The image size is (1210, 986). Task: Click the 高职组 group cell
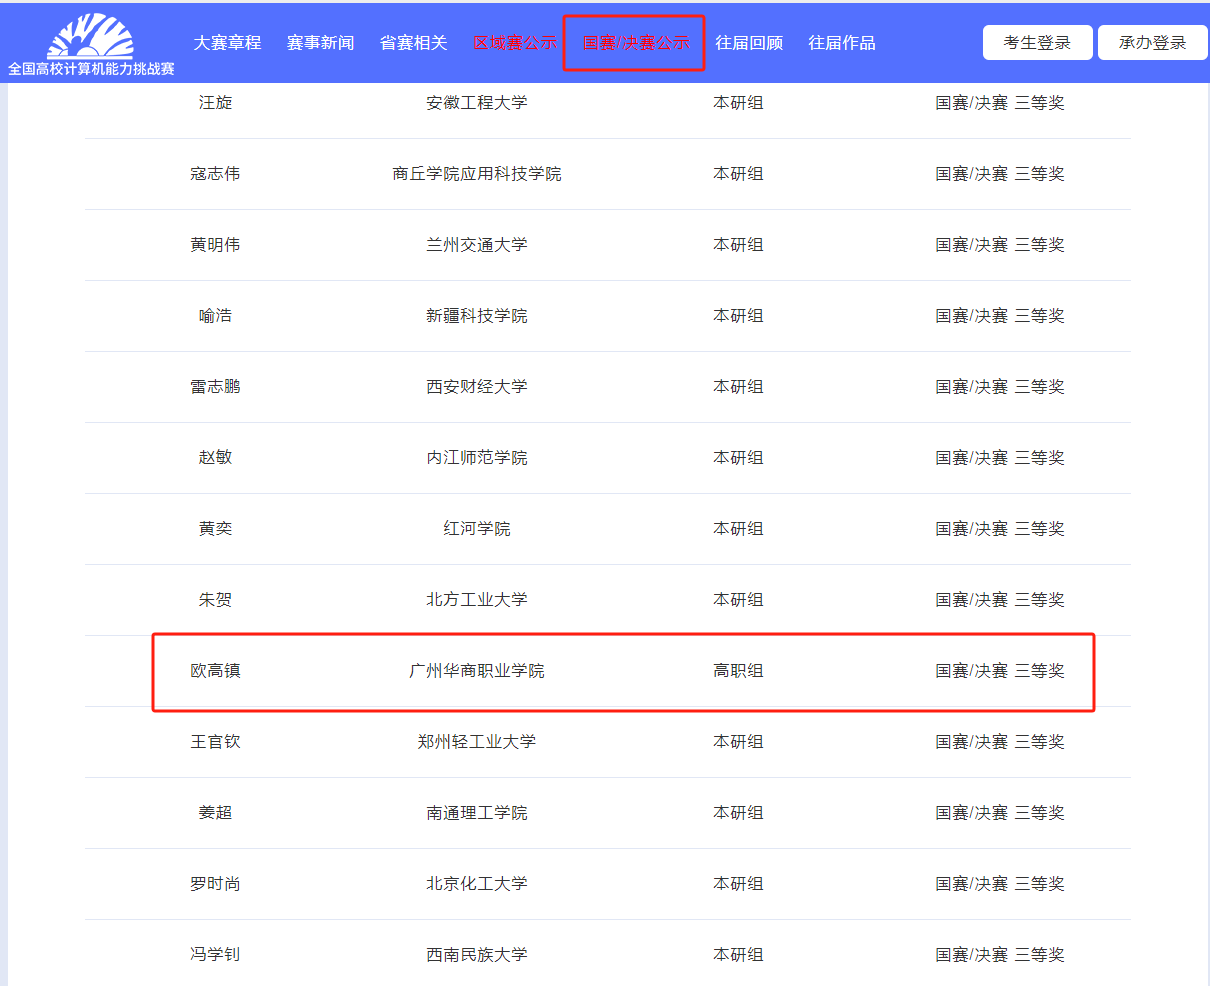737,671
